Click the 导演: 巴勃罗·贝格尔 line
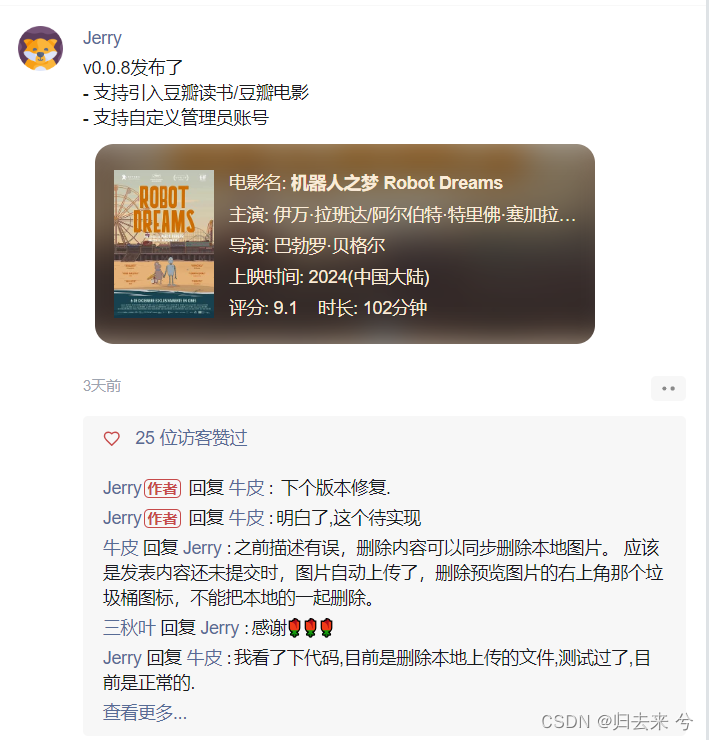The image size is (709, 740). 307,246
